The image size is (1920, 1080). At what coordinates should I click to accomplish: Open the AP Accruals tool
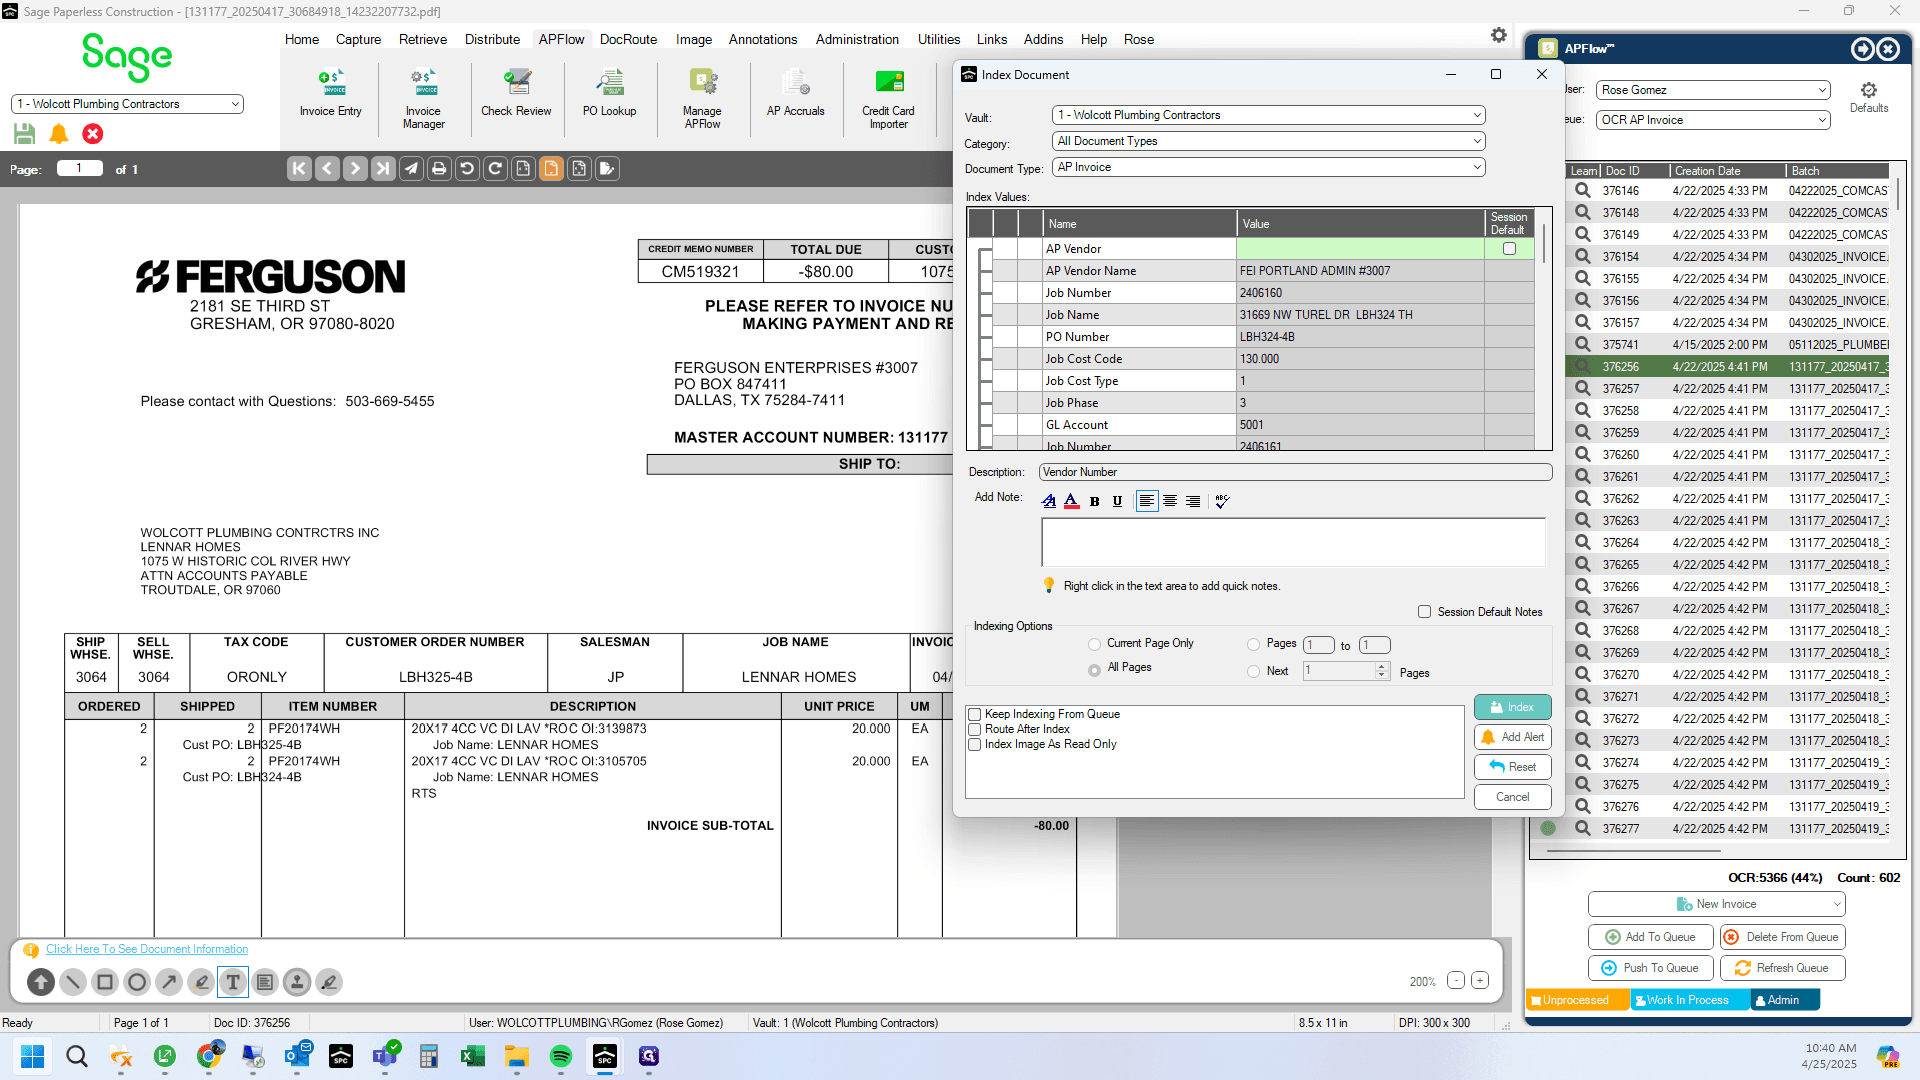click(x=796, y=94)
